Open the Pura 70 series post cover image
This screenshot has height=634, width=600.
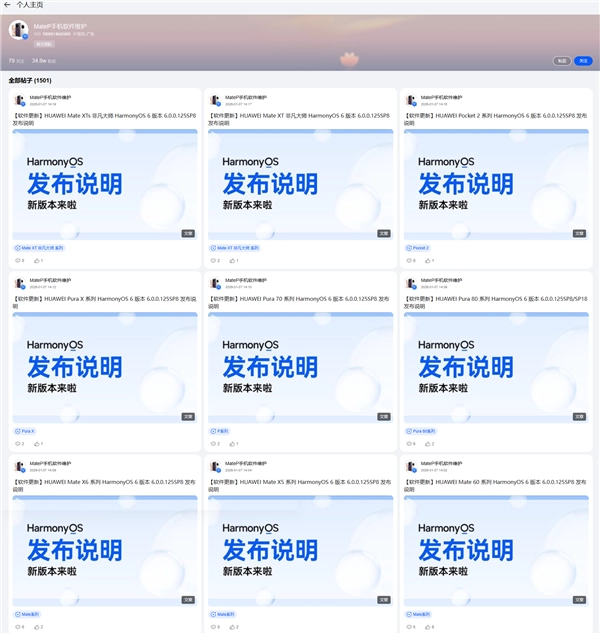300,367
